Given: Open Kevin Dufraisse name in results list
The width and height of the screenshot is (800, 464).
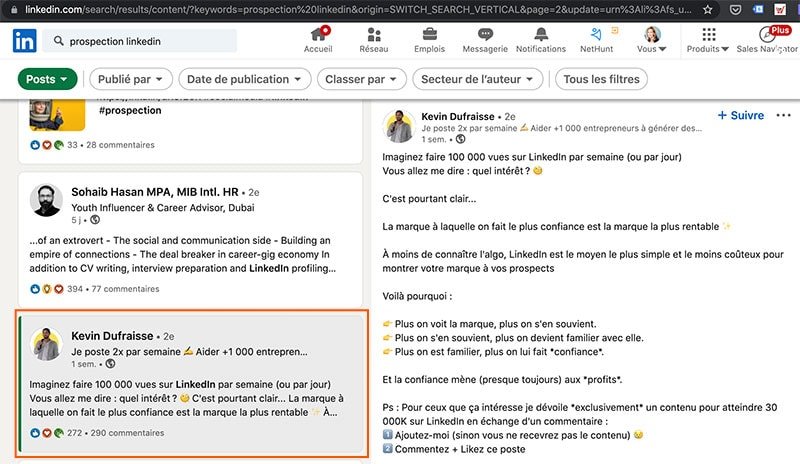Looking at the screenshot, I should (112, 336).
